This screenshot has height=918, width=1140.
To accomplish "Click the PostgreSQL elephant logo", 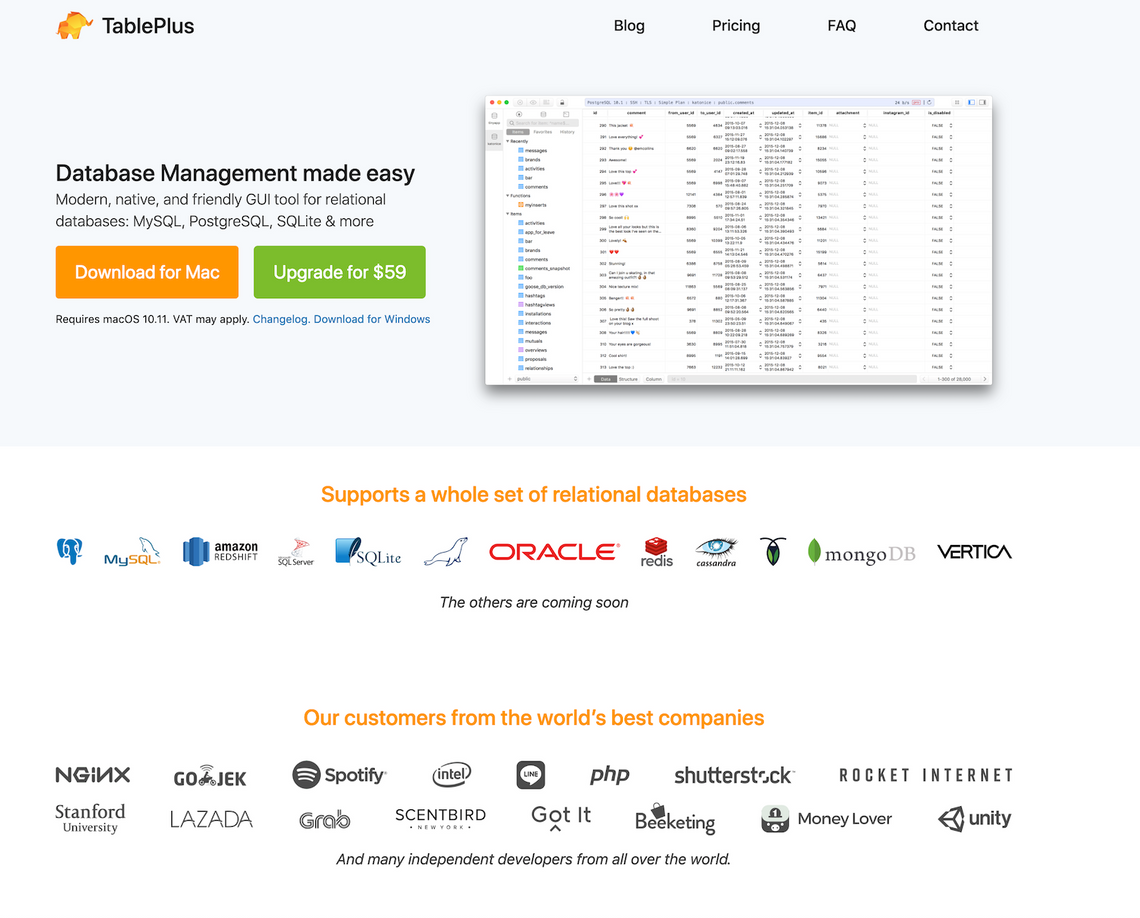I will click(69, 551).
